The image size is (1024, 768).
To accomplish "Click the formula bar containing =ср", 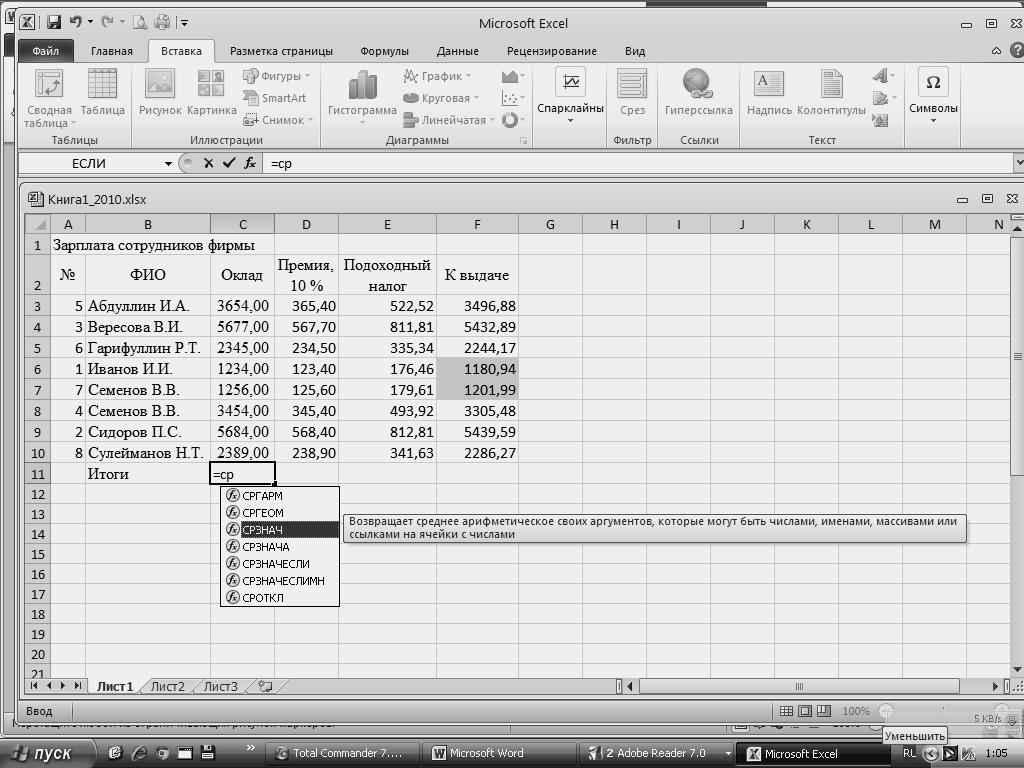I will (637, 163).
